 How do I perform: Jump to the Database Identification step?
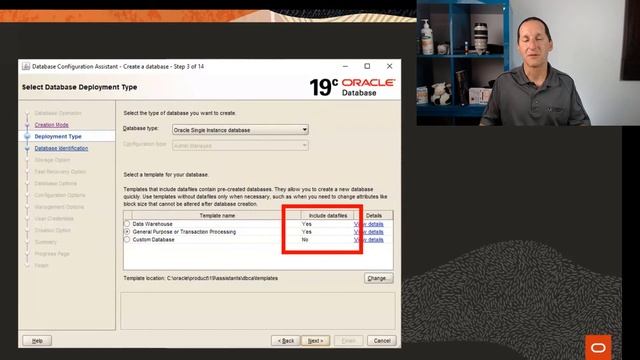coord(61,148)
